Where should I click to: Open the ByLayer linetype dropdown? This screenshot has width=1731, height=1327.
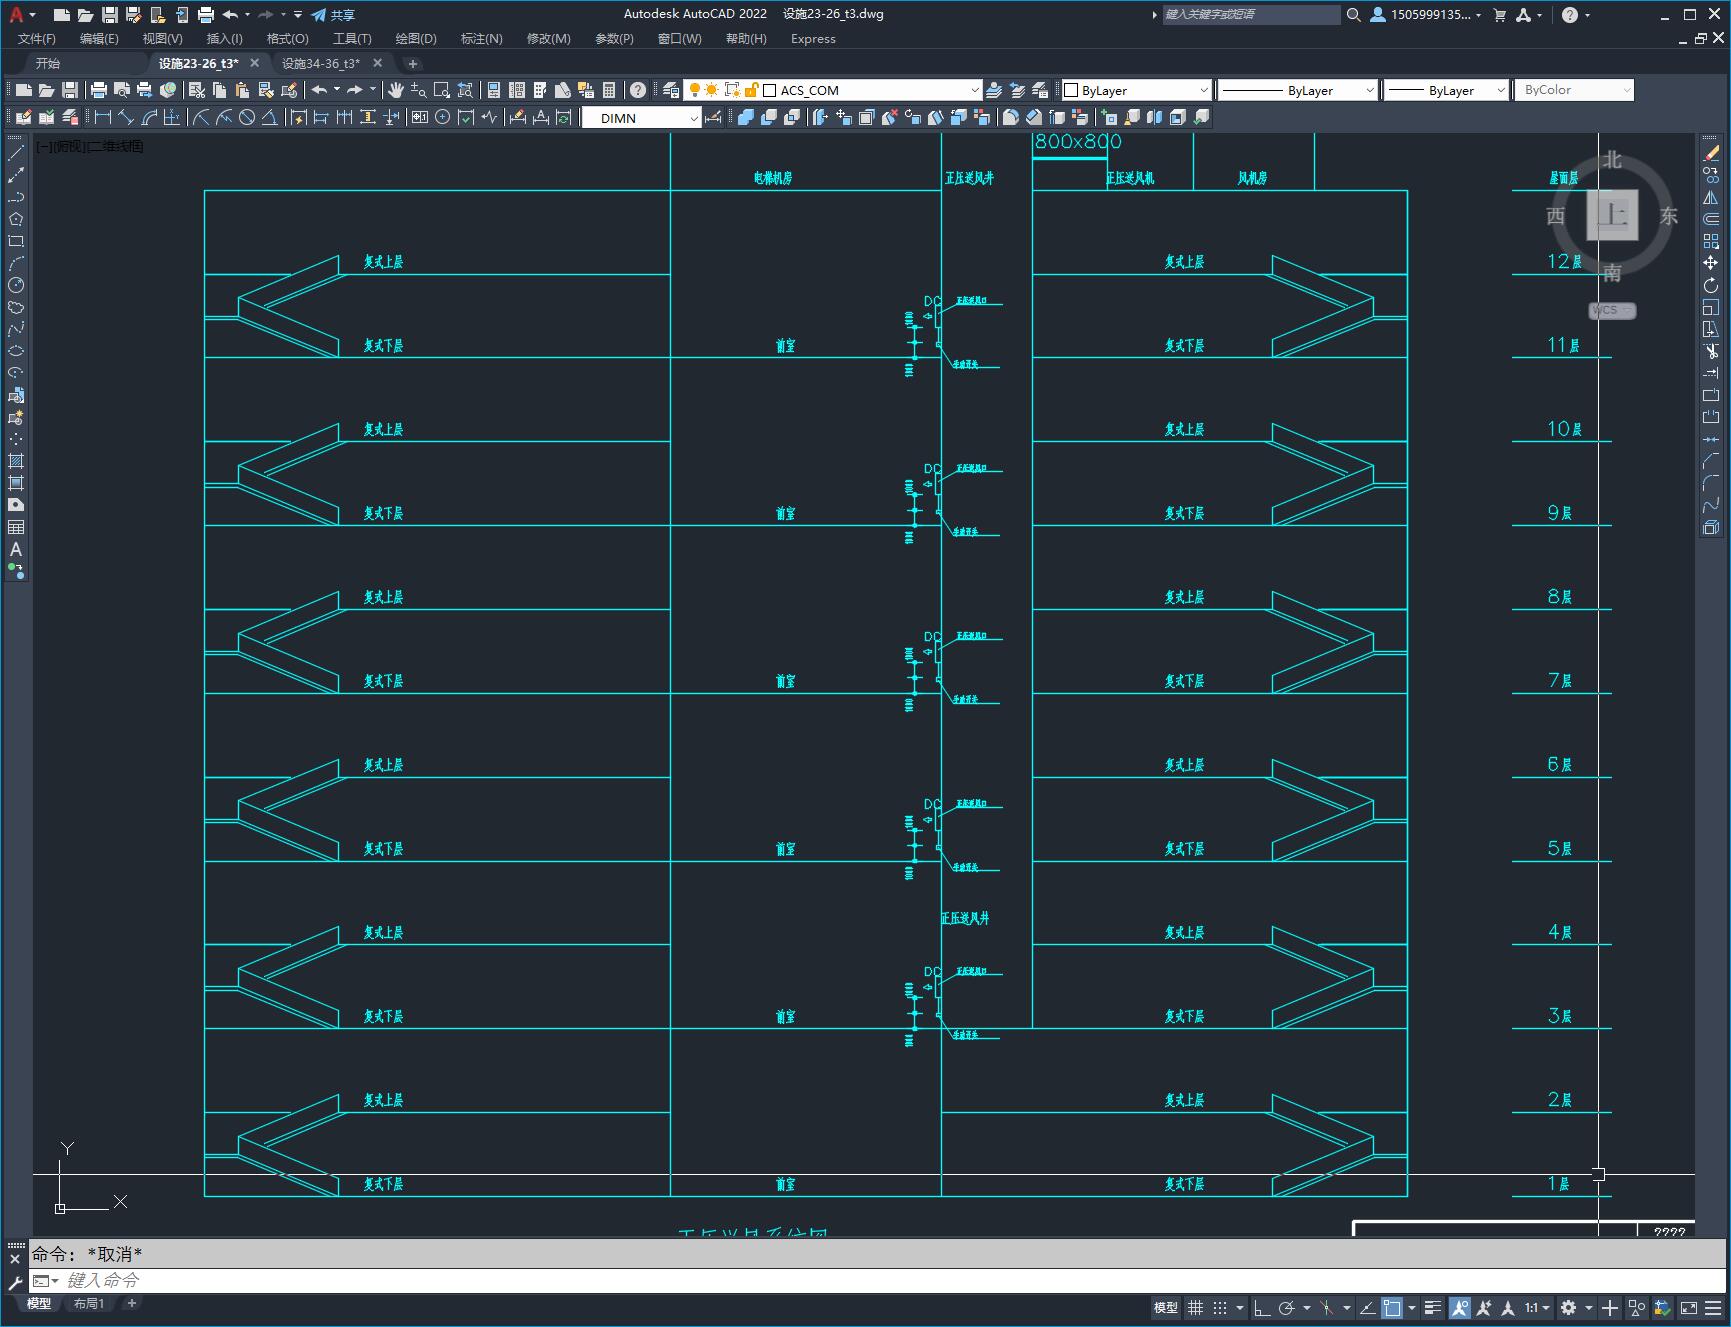click(x=1298, y=90)
